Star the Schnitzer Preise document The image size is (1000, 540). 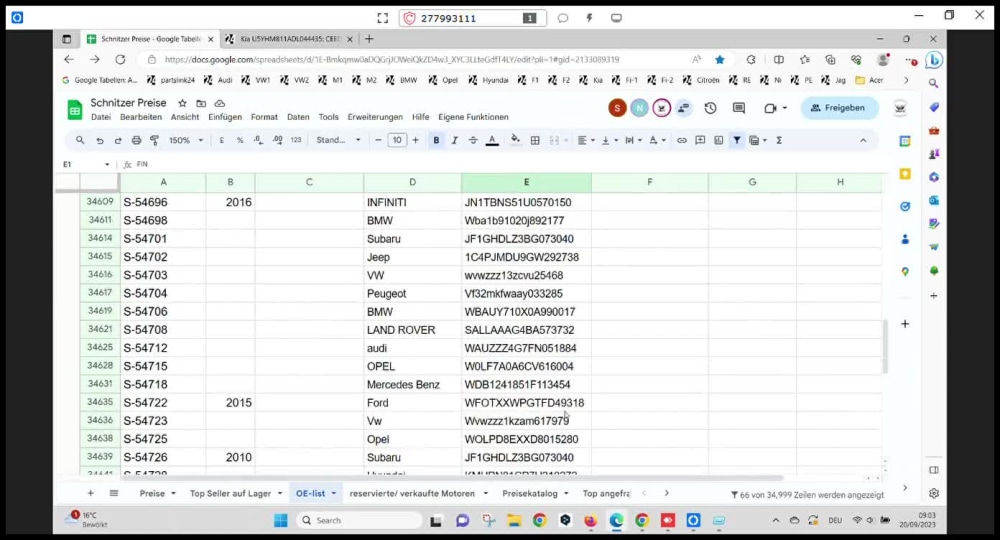point(182,103)
